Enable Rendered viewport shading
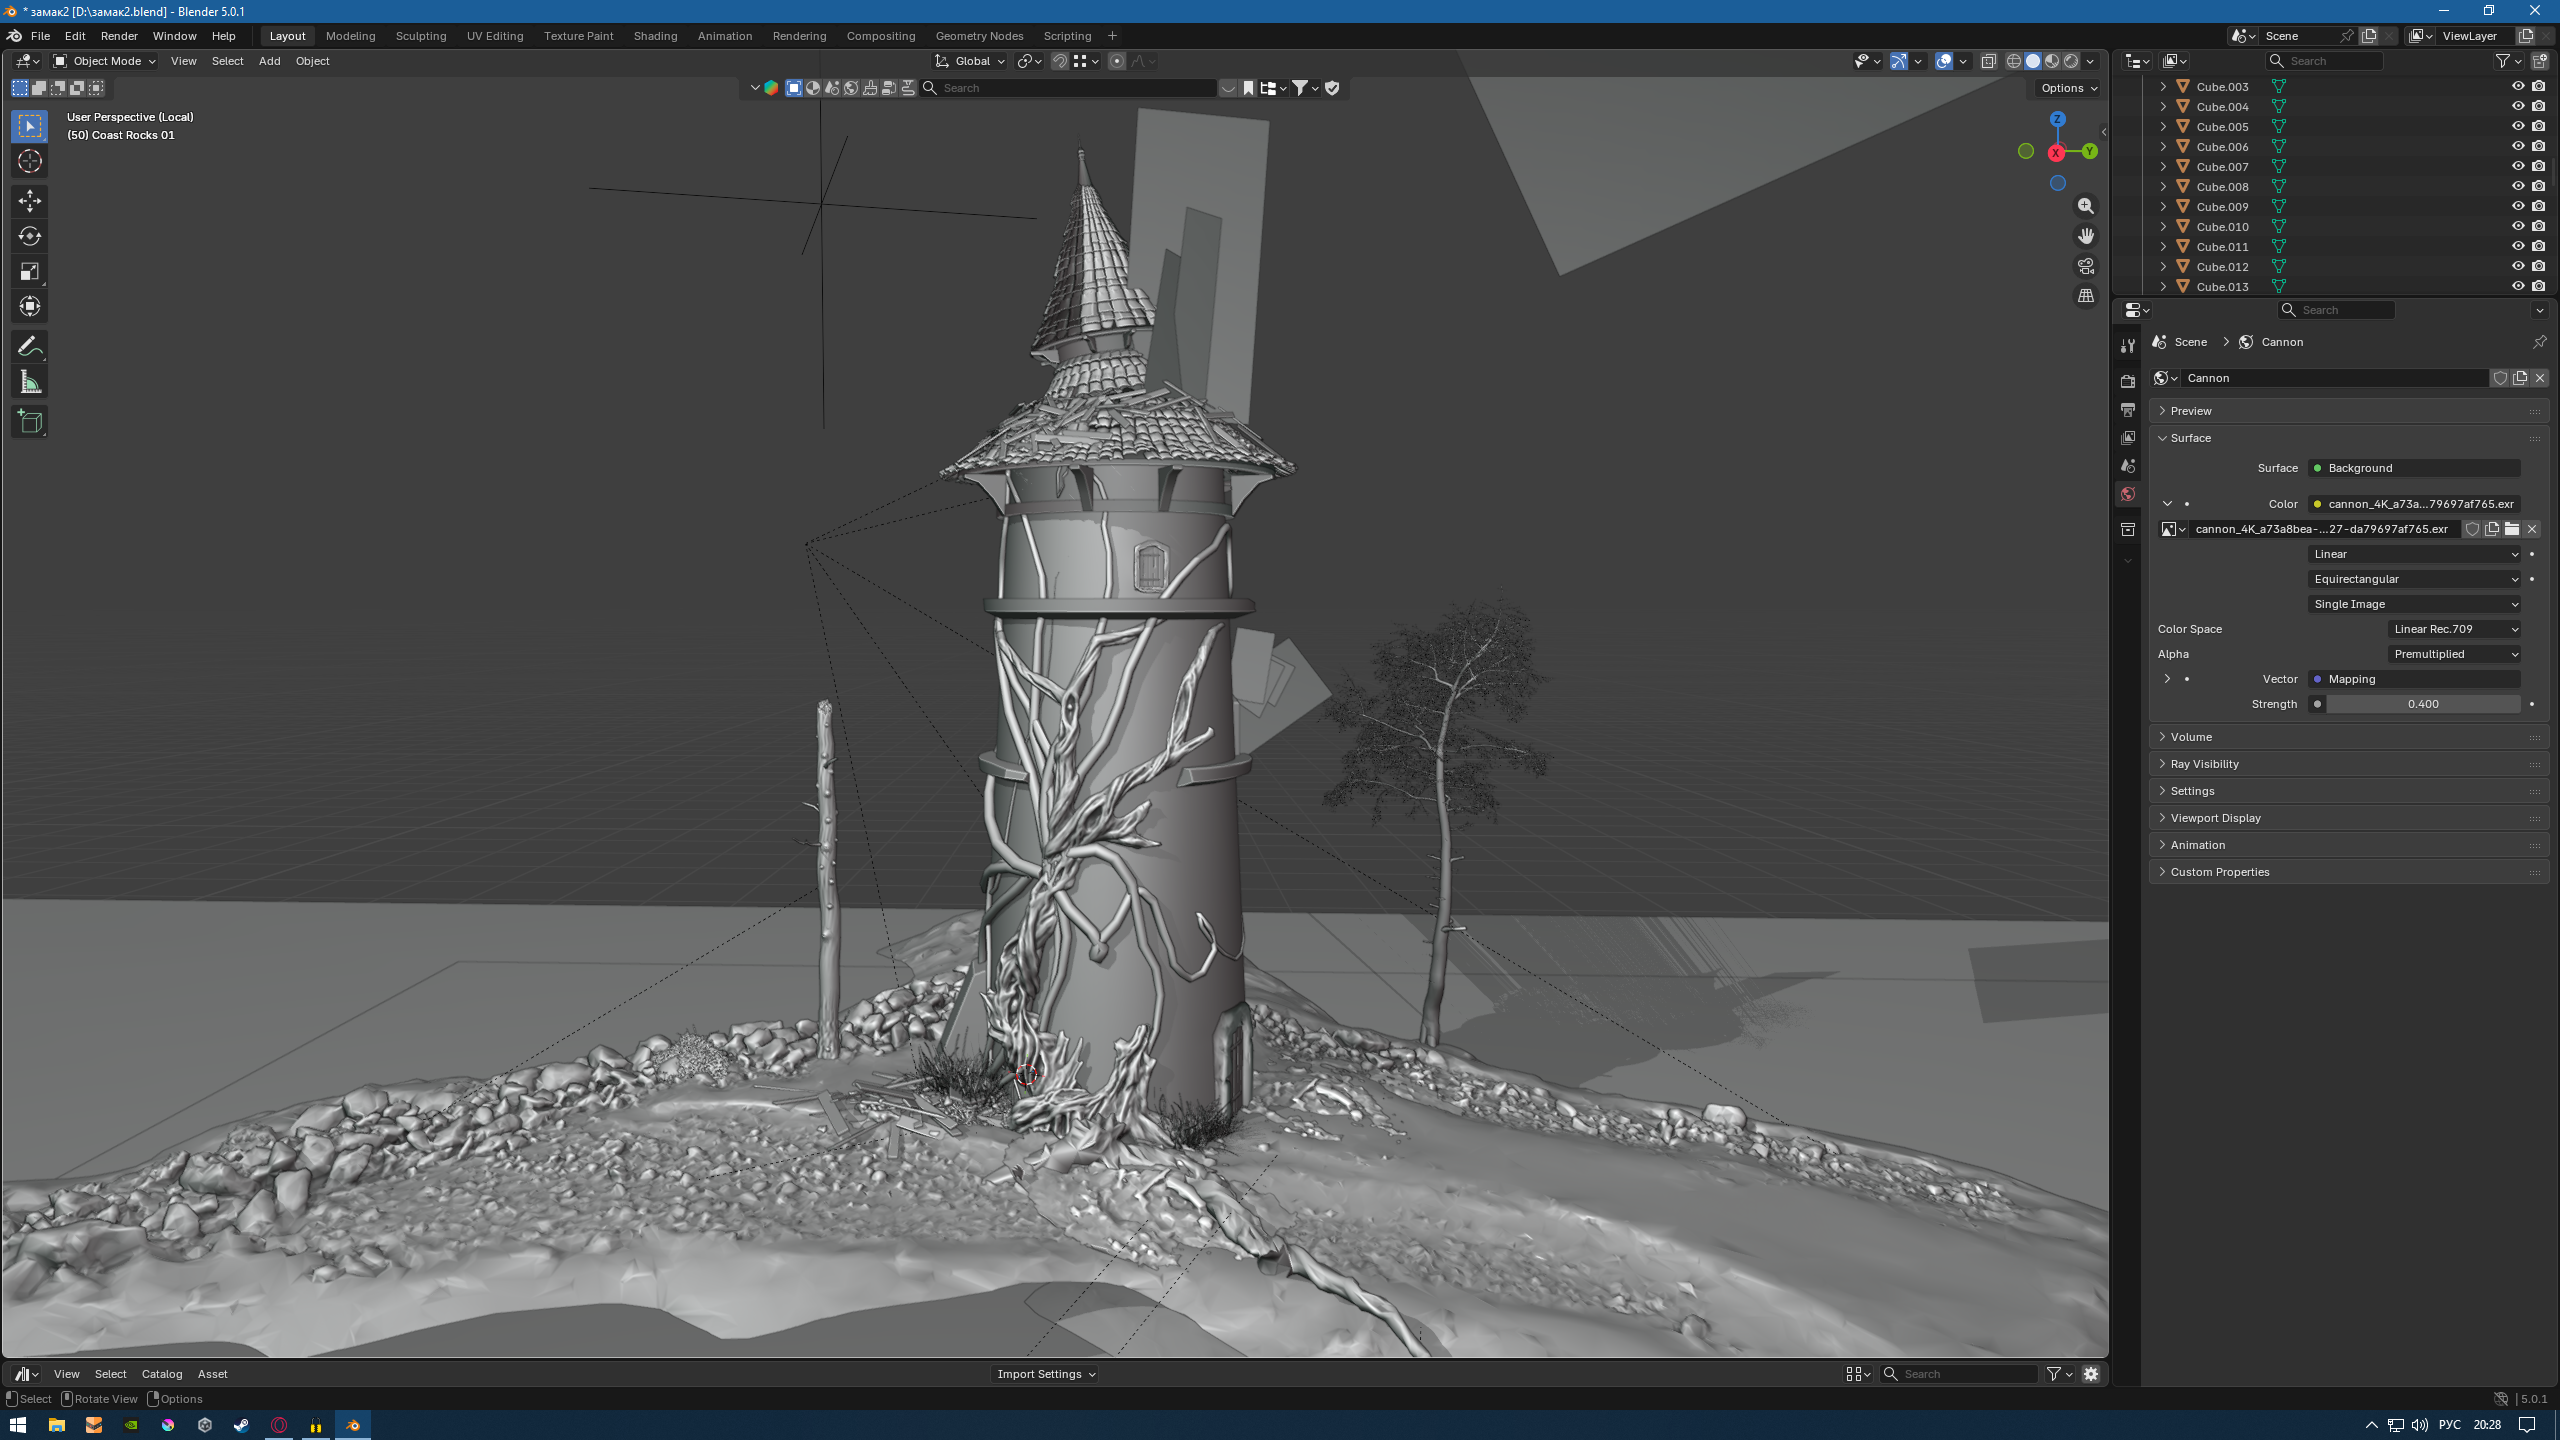 (2069, 61)
